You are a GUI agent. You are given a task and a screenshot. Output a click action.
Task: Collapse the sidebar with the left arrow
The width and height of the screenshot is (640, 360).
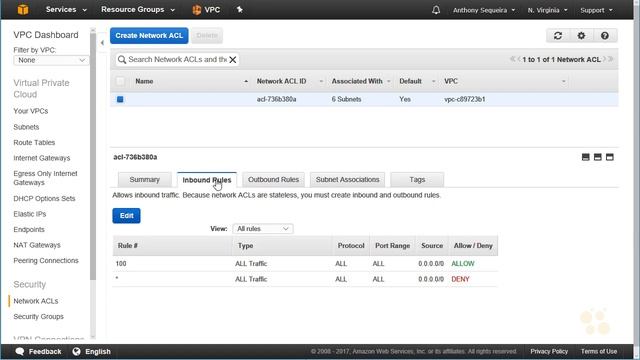coord(102,42)
